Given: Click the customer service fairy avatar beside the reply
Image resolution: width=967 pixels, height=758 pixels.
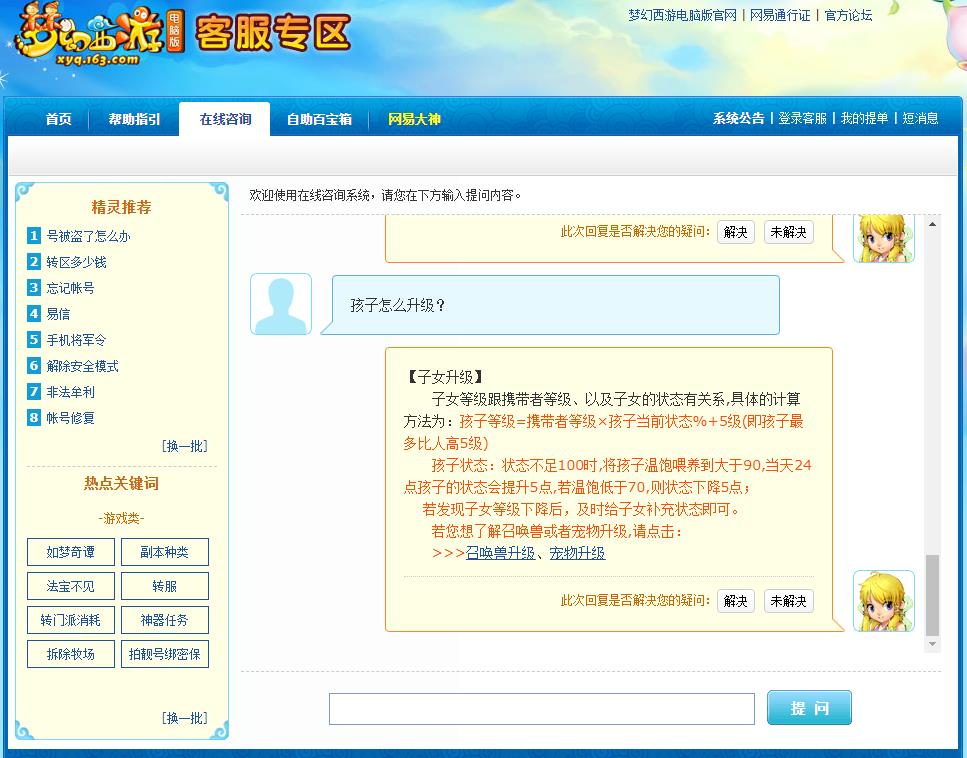Looking at the screenshot, I should point(884,601).
